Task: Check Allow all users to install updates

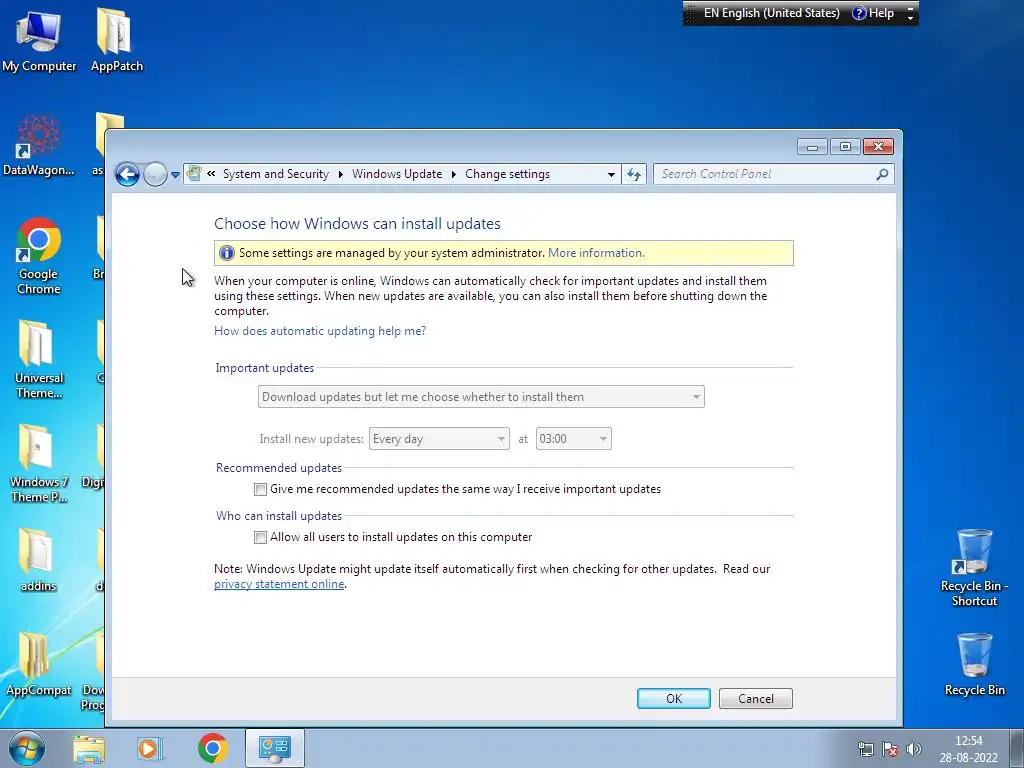Action: (x=261, y=537)
